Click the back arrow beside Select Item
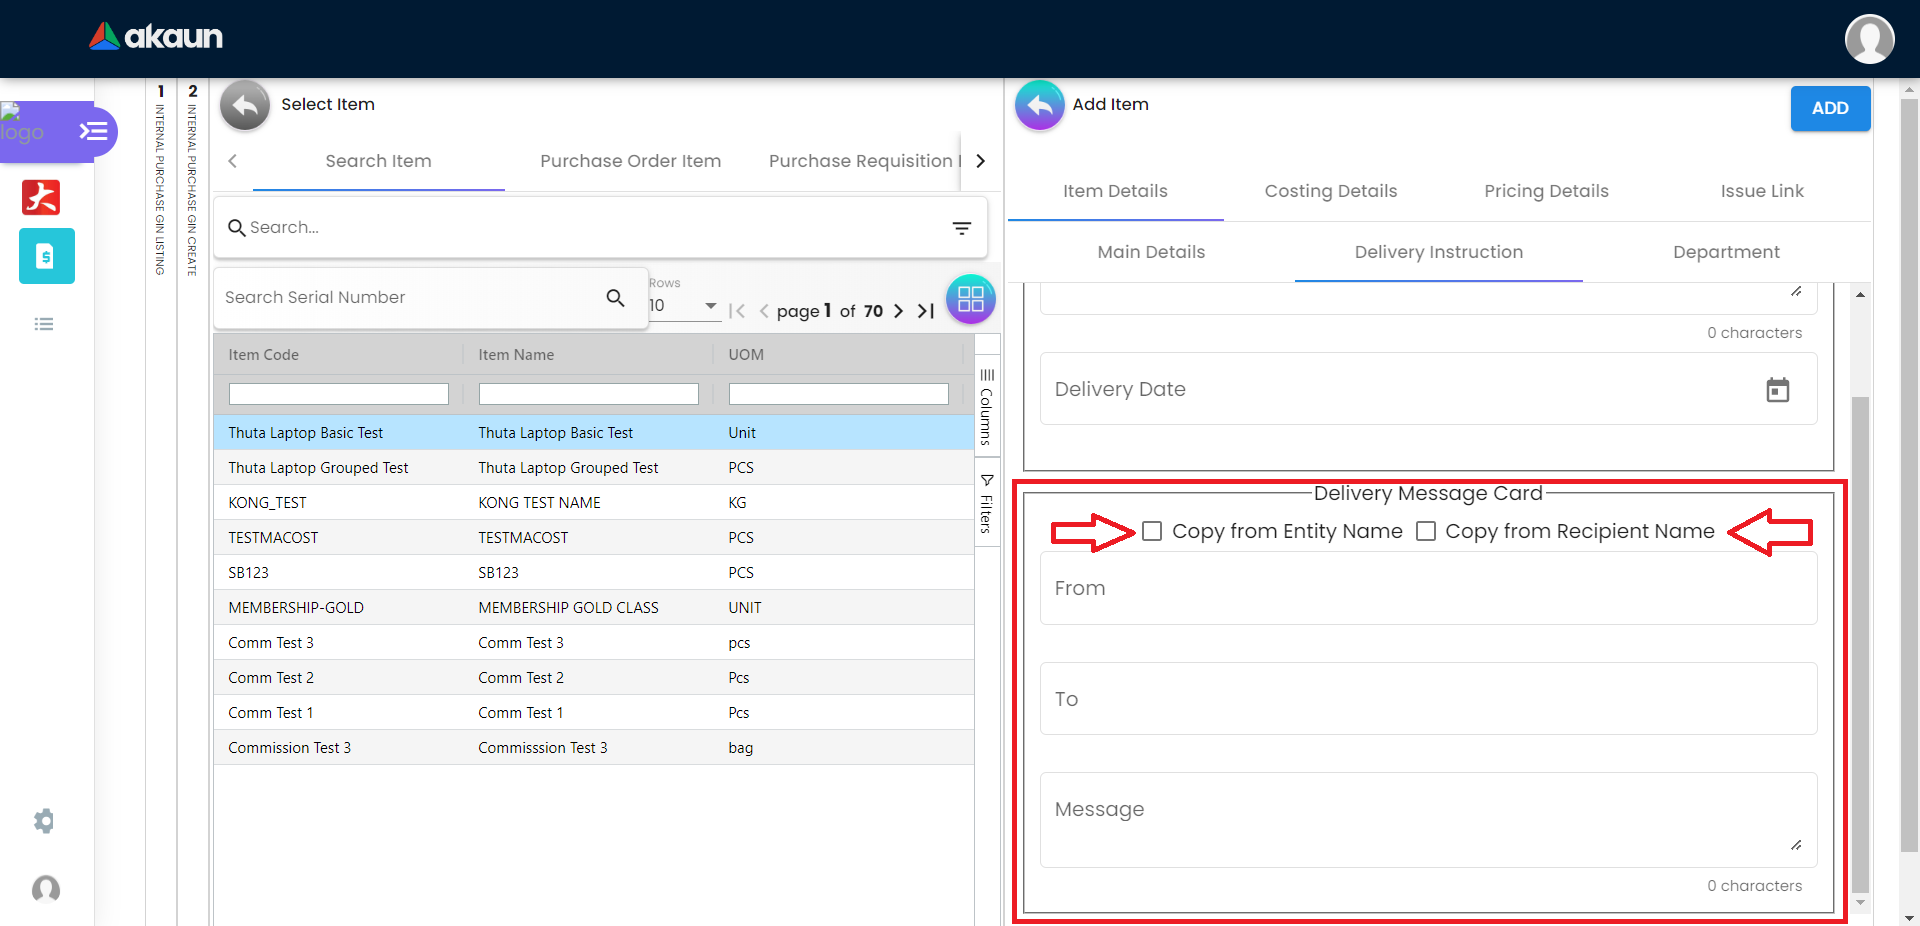Viewport: 1920px width, 926px height. [x=245, y=105]
